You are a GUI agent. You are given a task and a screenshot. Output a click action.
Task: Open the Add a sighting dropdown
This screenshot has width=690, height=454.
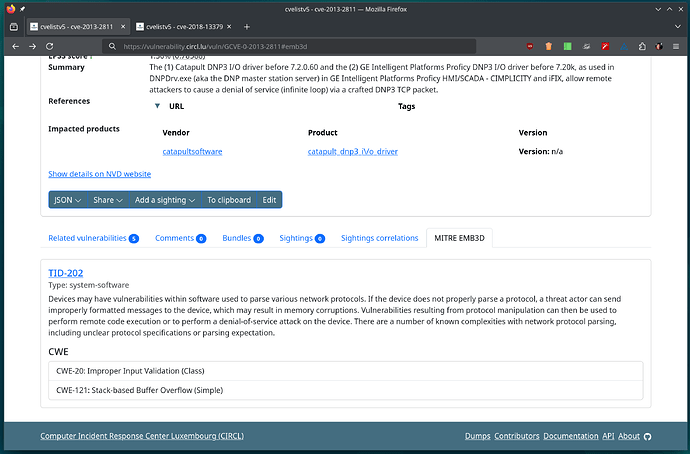pyautogui.click(x=165, y=200)
